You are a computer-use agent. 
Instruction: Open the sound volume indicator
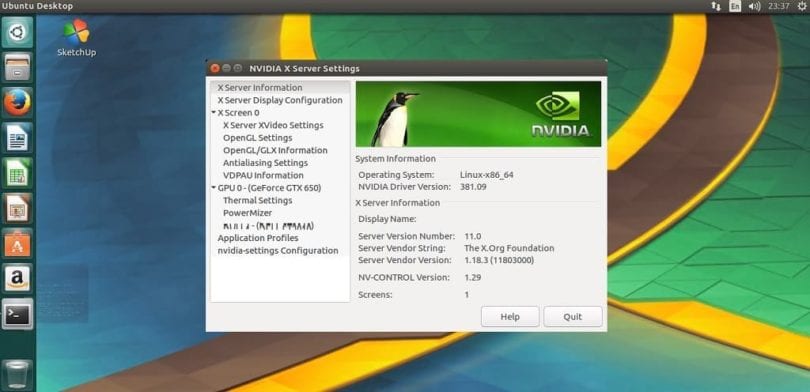tap(754, 6)
